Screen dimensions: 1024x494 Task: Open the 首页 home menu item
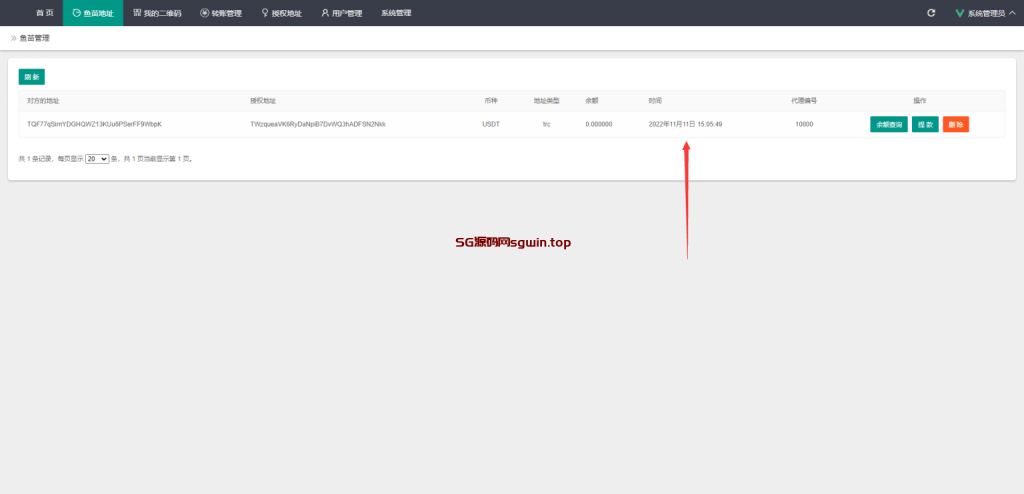point(45,13)
